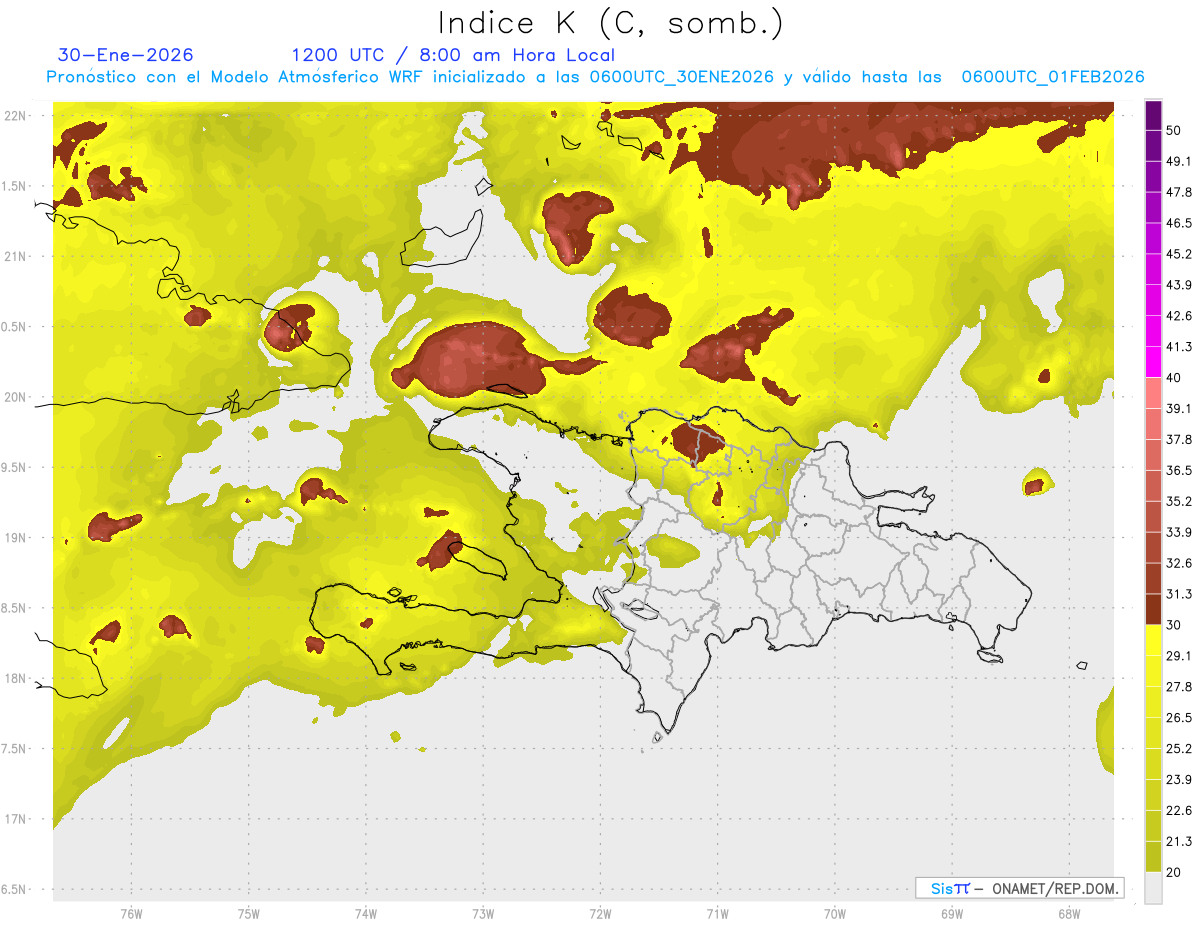Click the salmon legend band between 39.1 and 40
Screen dimensions: 1200x927
[x=1153, y=393]
